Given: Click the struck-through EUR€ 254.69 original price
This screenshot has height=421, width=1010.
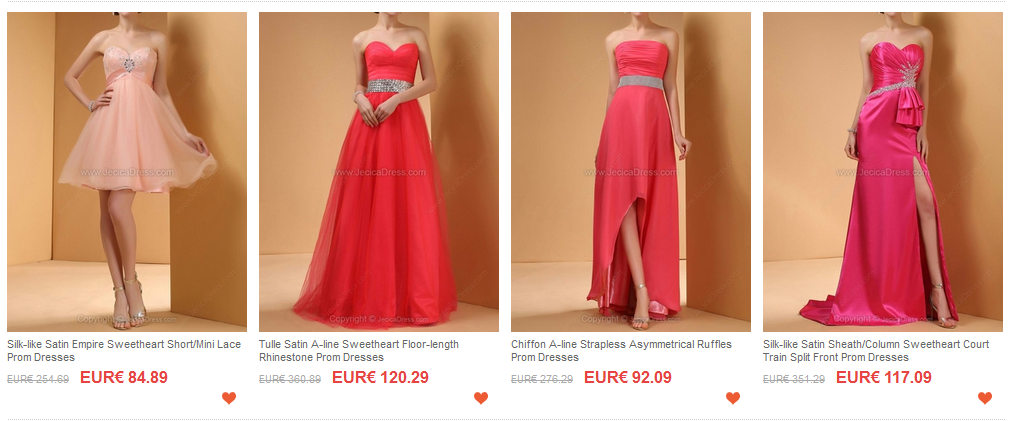Looking at the screenshot, I should (x=38, y=379).
